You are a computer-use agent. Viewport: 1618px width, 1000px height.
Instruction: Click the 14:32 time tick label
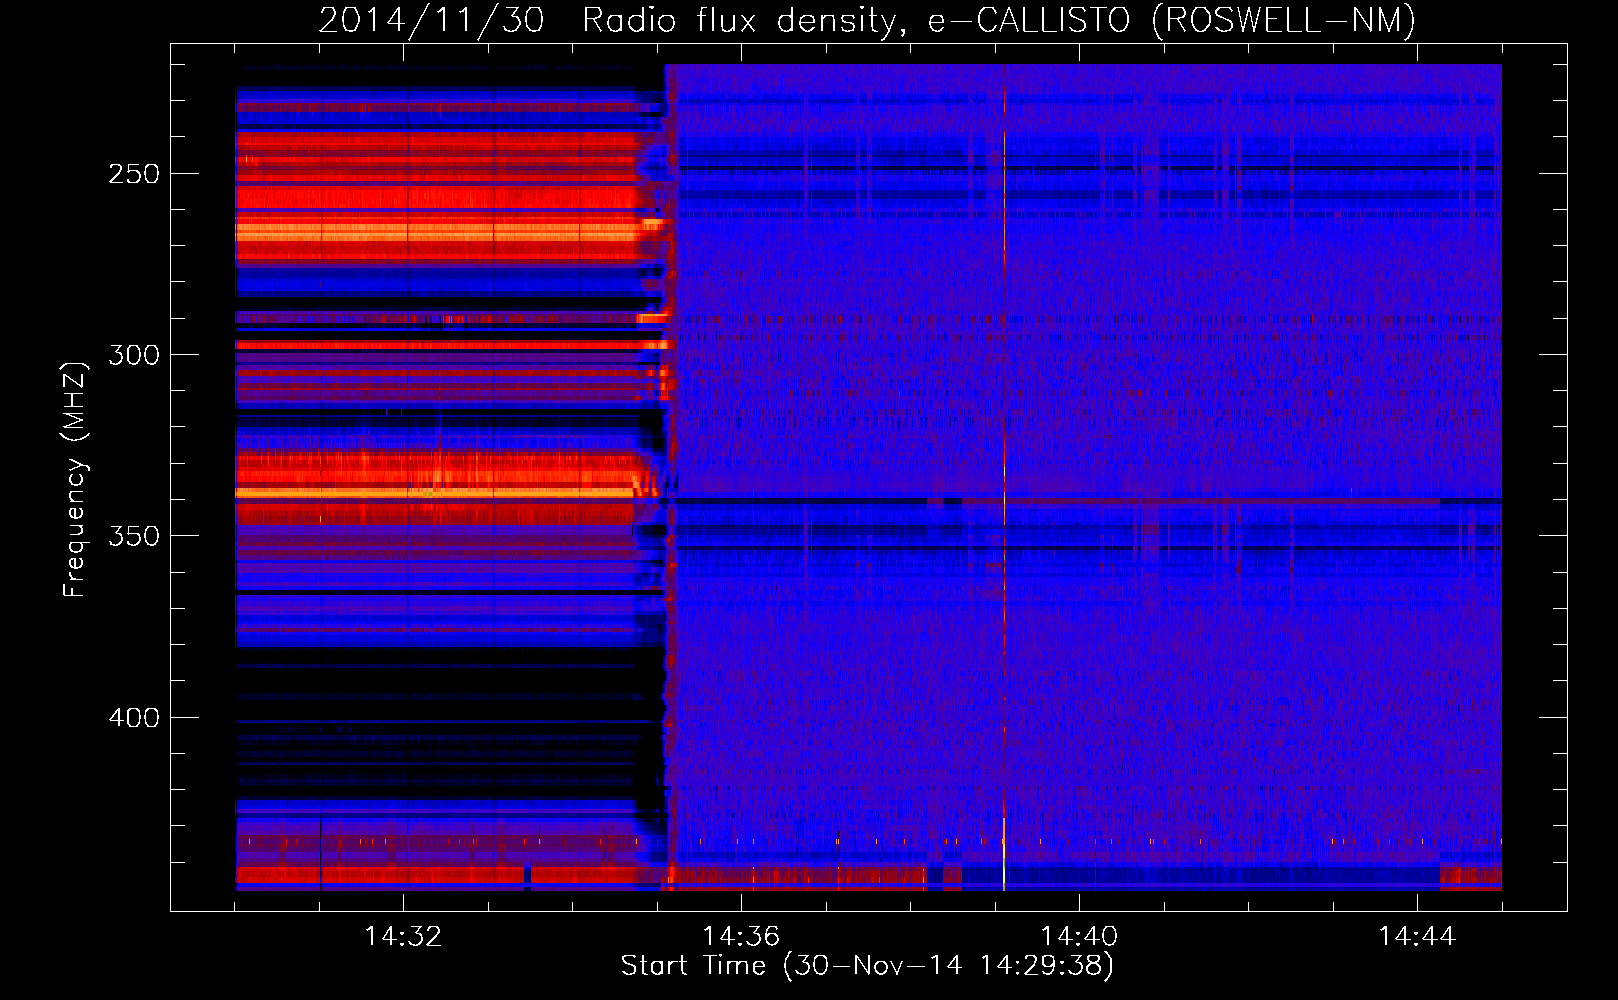pyautogui.click(x=403, y=937)
